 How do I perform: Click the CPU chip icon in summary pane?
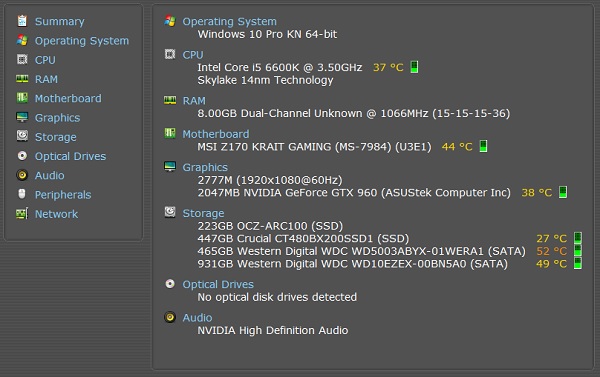(170, 54)
